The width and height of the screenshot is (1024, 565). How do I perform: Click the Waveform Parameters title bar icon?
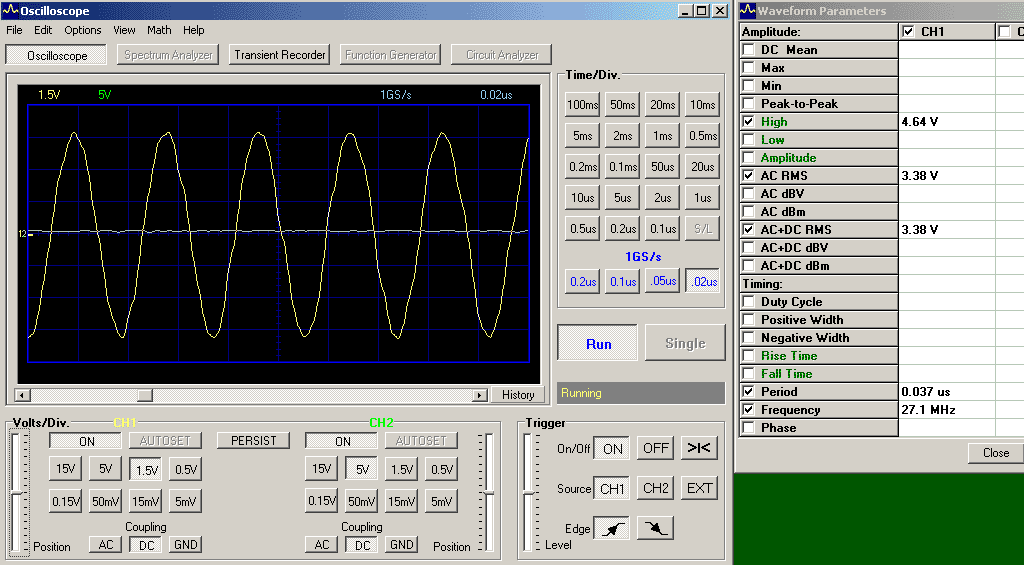click(x=746, y=11)
